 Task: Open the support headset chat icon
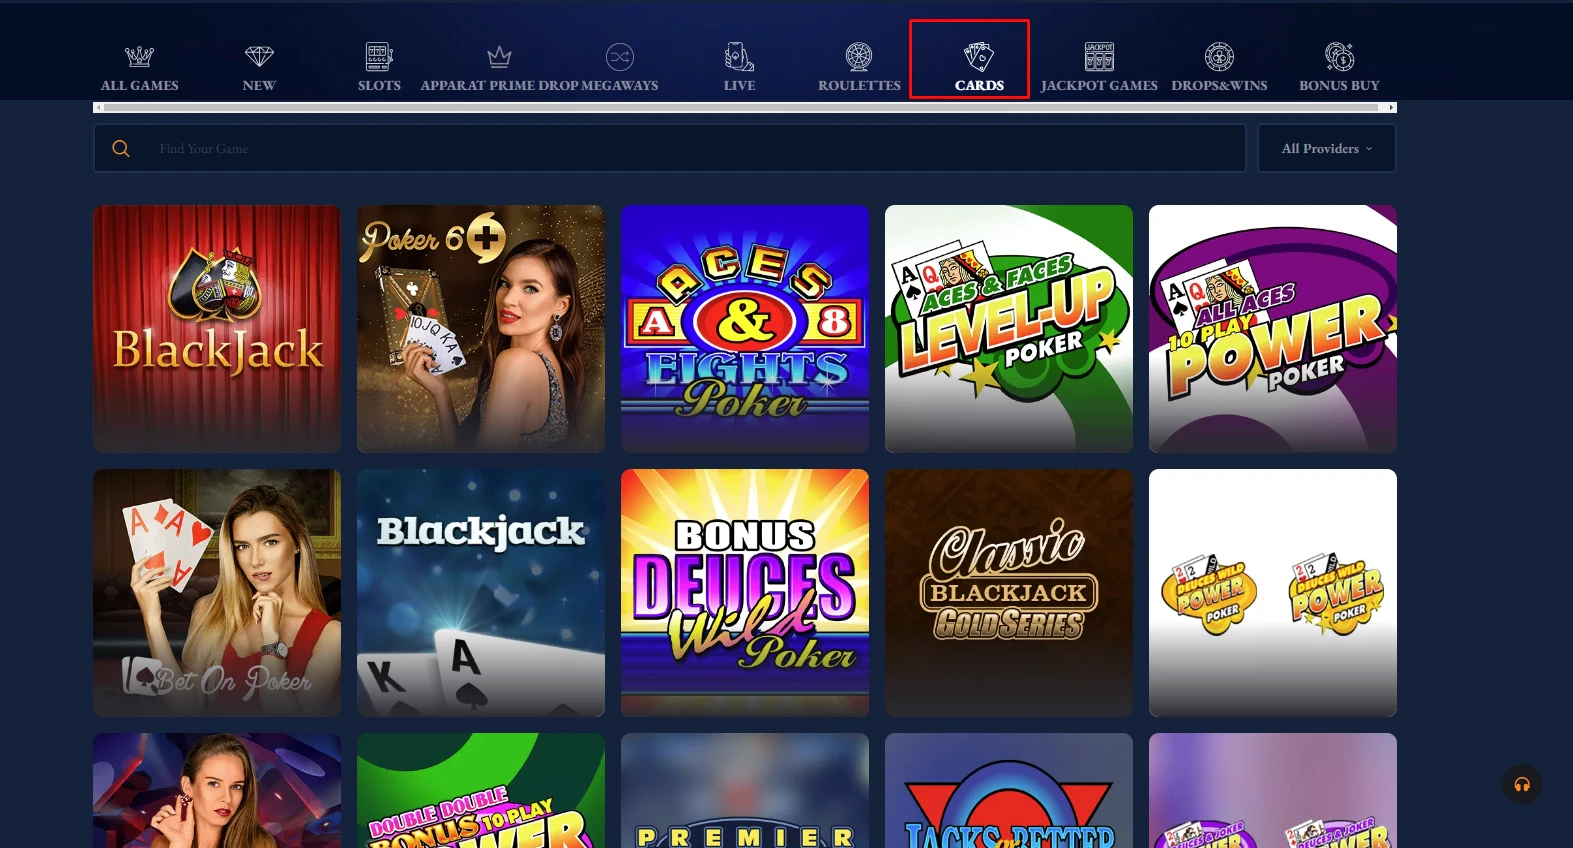[1522, 784]
